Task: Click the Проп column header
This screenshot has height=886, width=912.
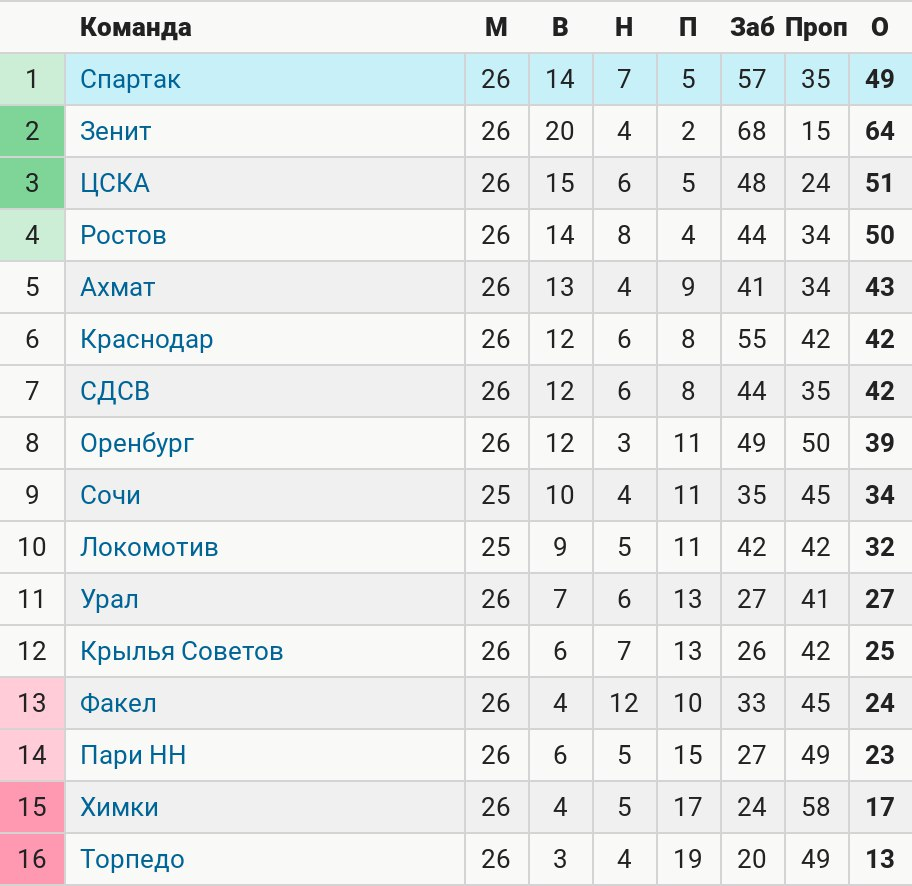Action: (817, 27)
